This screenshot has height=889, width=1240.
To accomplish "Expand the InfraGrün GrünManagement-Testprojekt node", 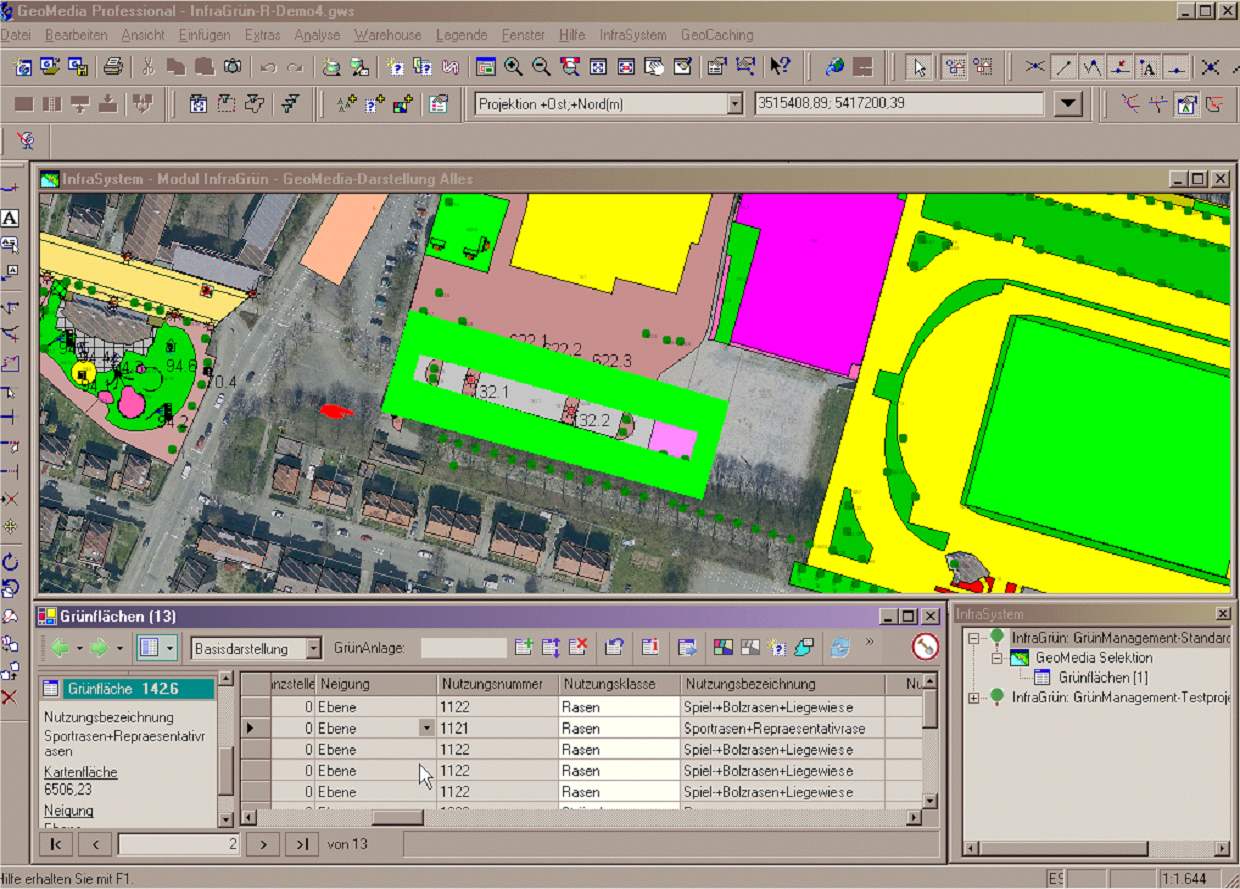I will pyautogui.click(x=972, y=698).
